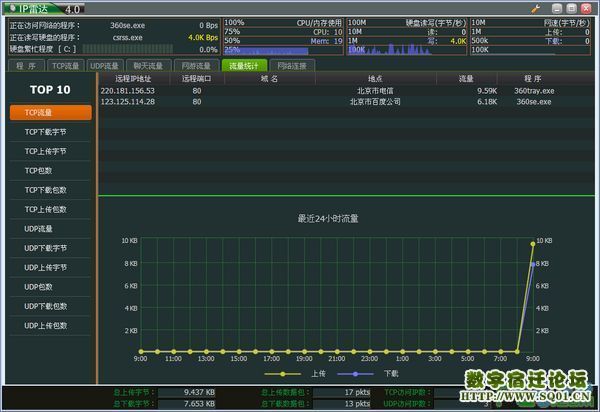Select the 流量统计 tab
This screenshot has height=412, width=600.
point(244,66)
